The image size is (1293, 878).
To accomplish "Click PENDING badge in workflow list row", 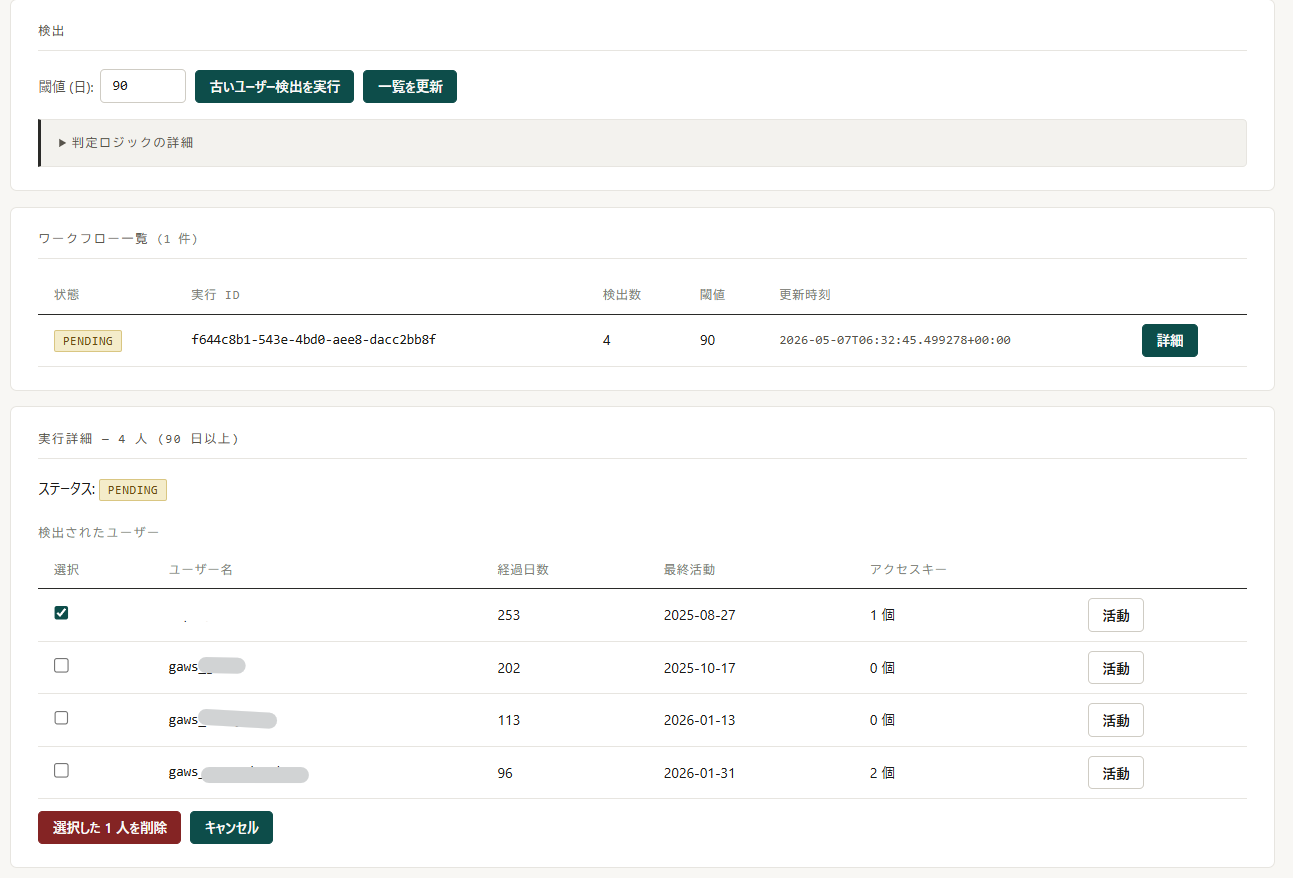I will click(88, 340).
